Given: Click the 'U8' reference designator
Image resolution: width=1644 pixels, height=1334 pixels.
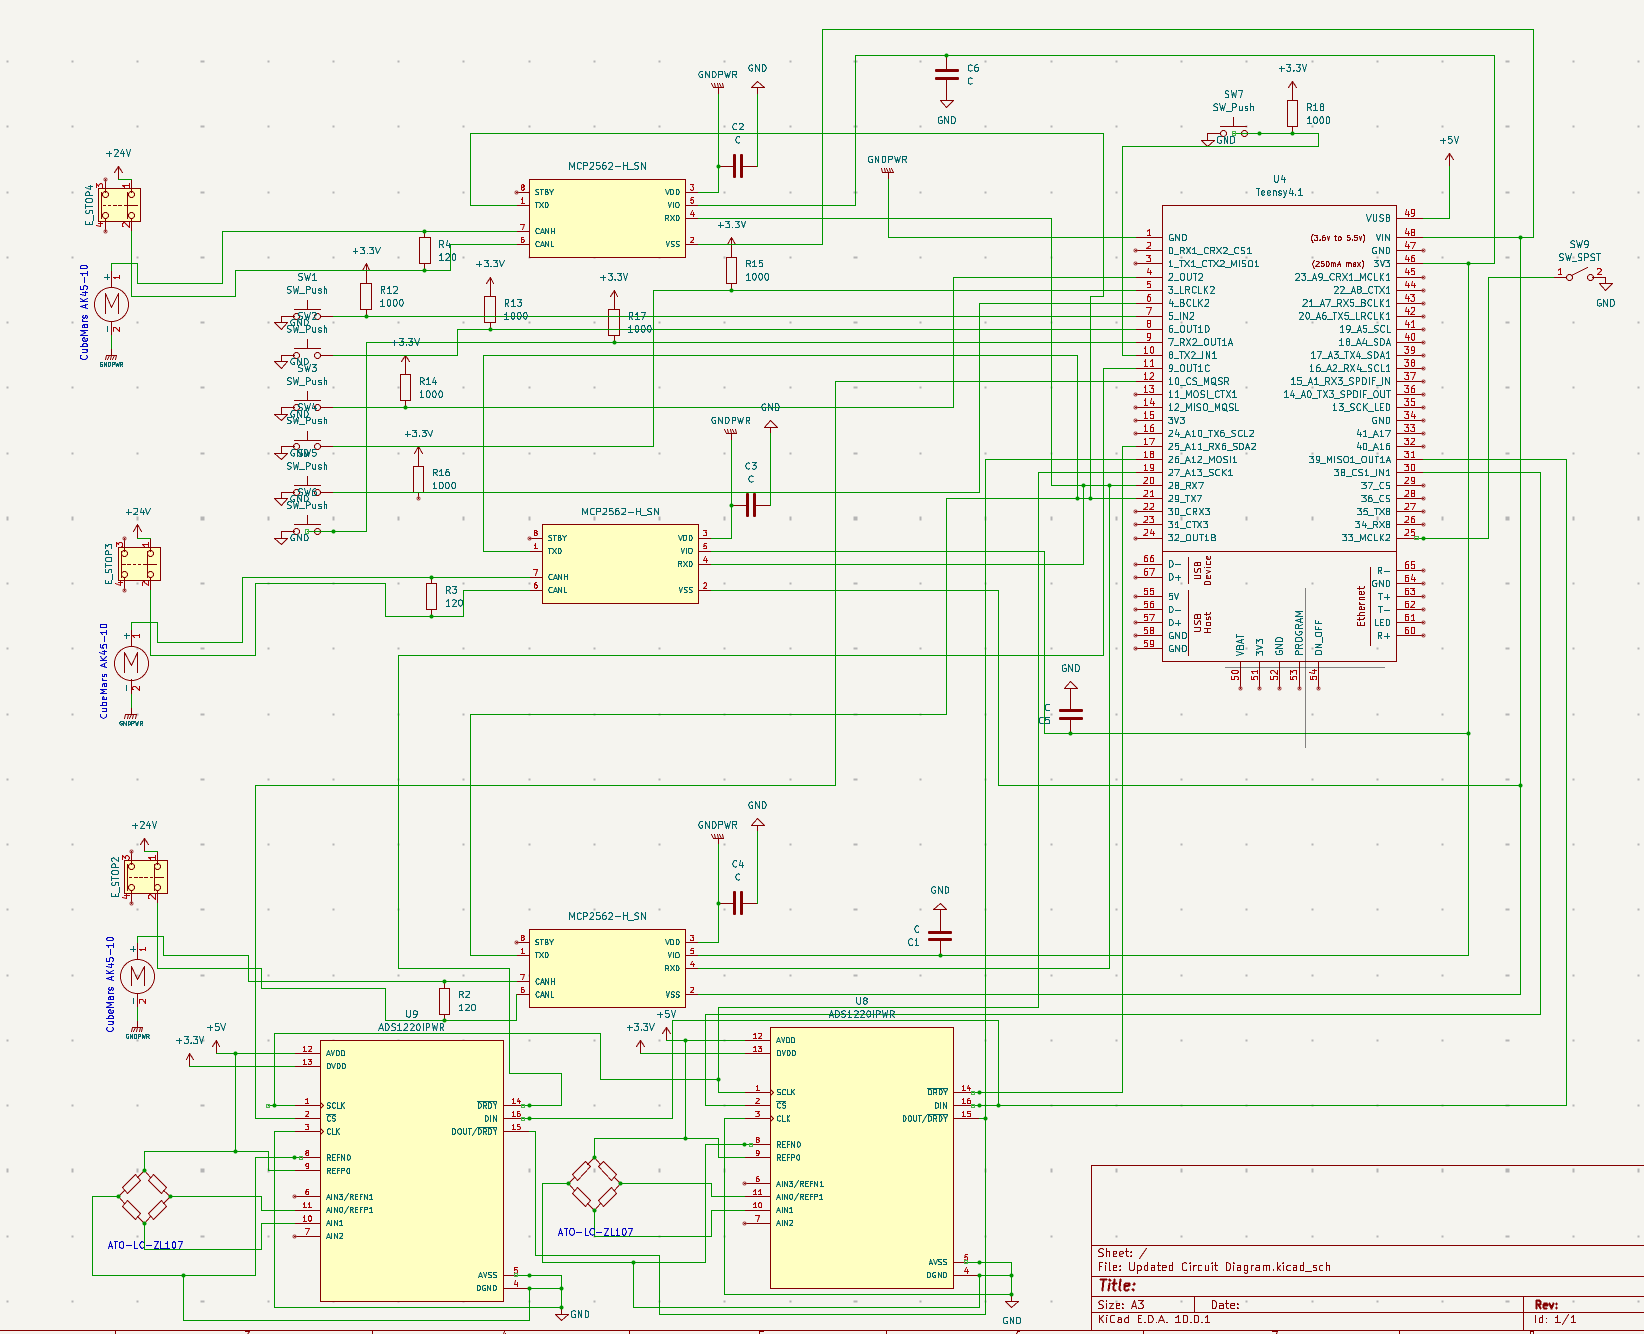Looking at the screenshot, I should [862, 1001].
